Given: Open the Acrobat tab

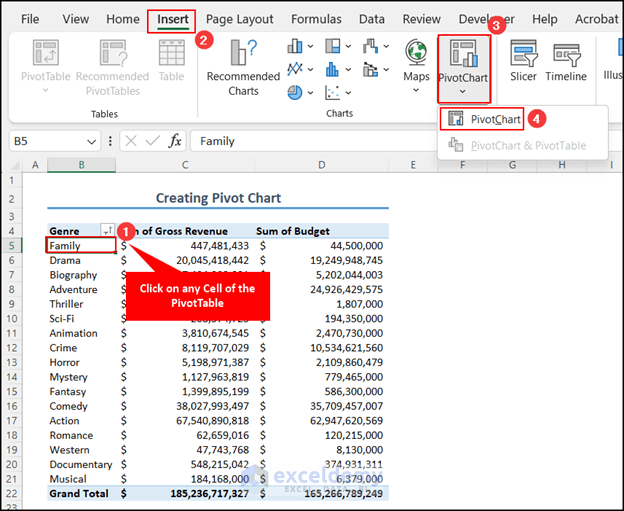Looking at the screenshot, I should (597, 19).
